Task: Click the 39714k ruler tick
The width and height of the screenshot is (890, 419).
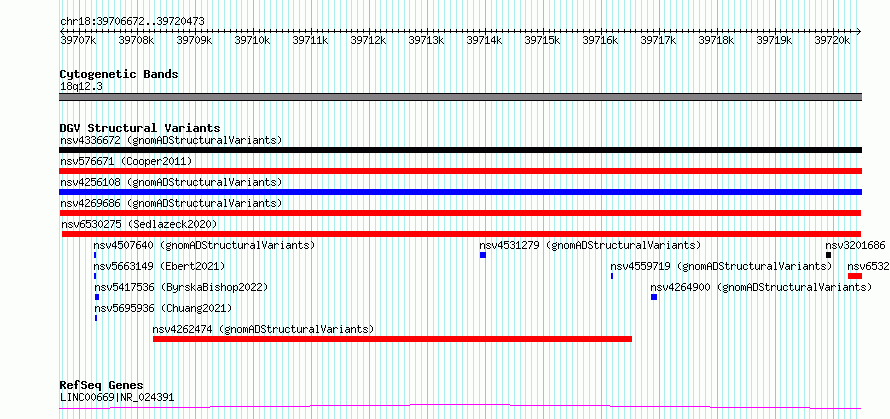Action: pyautogui.click(x=484, y=40)
